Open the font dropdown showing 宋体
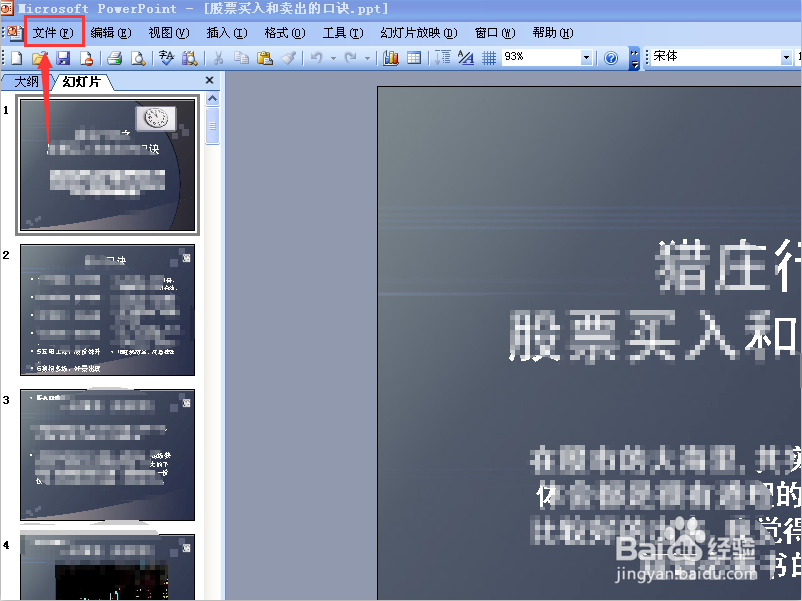802x601 pixels. click(x=786, y=57)
